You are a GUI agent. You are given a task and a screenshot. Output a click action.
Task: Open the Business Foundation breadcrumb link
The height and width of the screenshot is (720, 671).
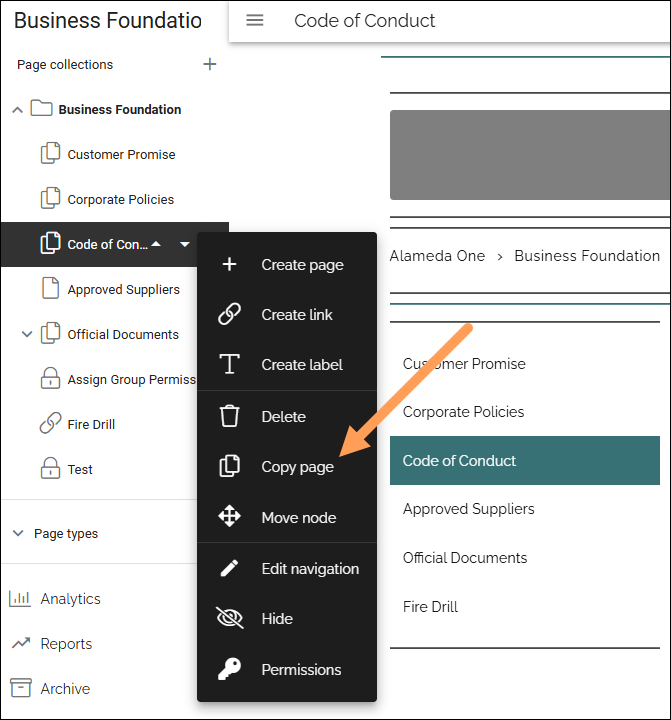pos(587,255)
